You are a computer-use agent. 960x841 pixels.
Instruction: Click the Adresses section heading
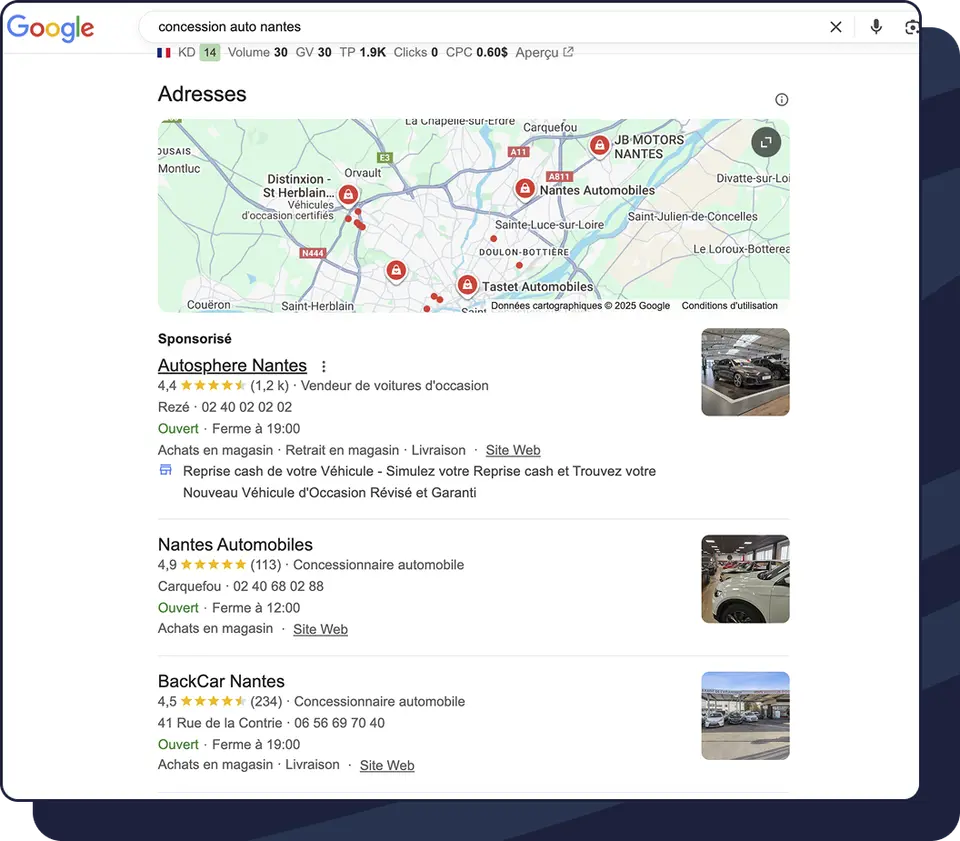(202, 94)
